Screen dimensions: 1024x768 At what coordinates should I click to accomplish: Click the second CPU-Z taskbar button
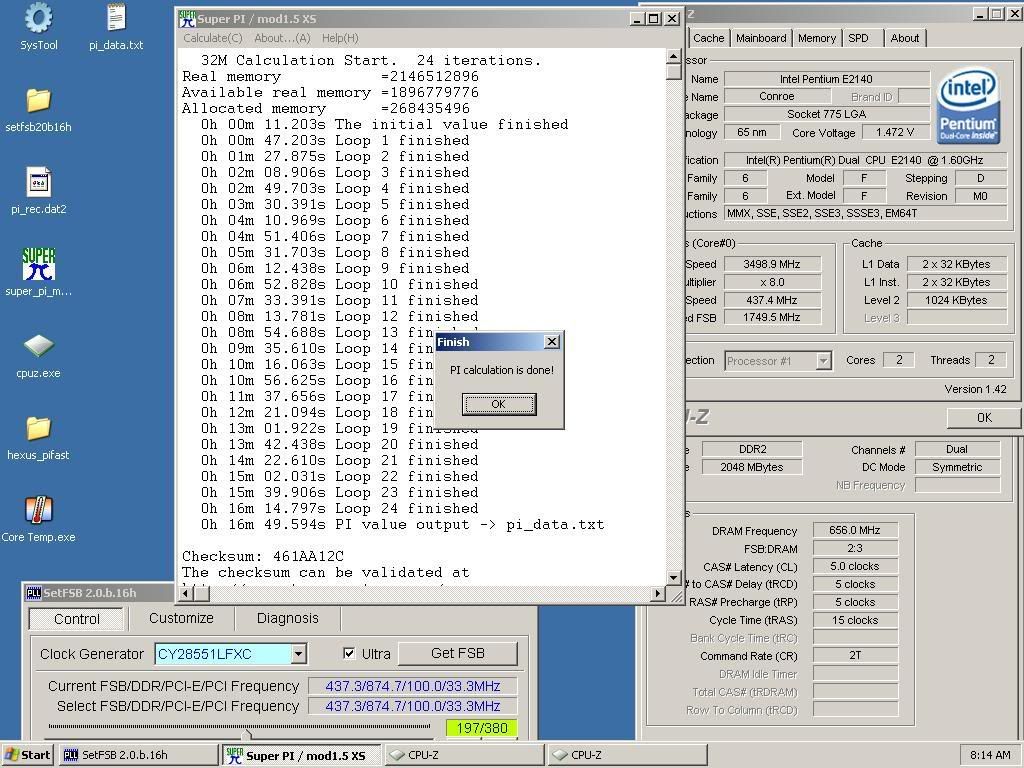coord(627,755)
